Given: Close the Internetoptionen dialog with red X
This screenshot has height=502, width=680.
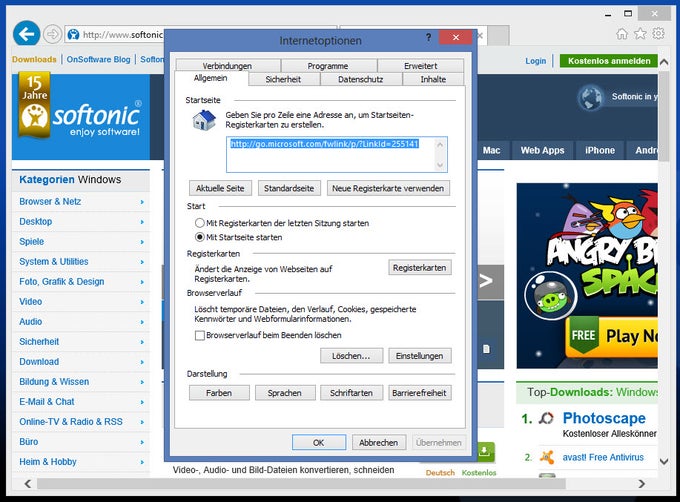Looking at the screenshot, I should coord(455,37).
